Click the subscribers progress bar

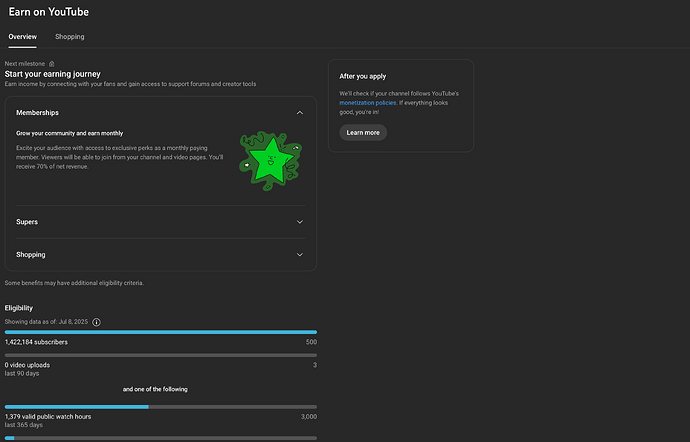pyautogui.click(x=161, y=332)
